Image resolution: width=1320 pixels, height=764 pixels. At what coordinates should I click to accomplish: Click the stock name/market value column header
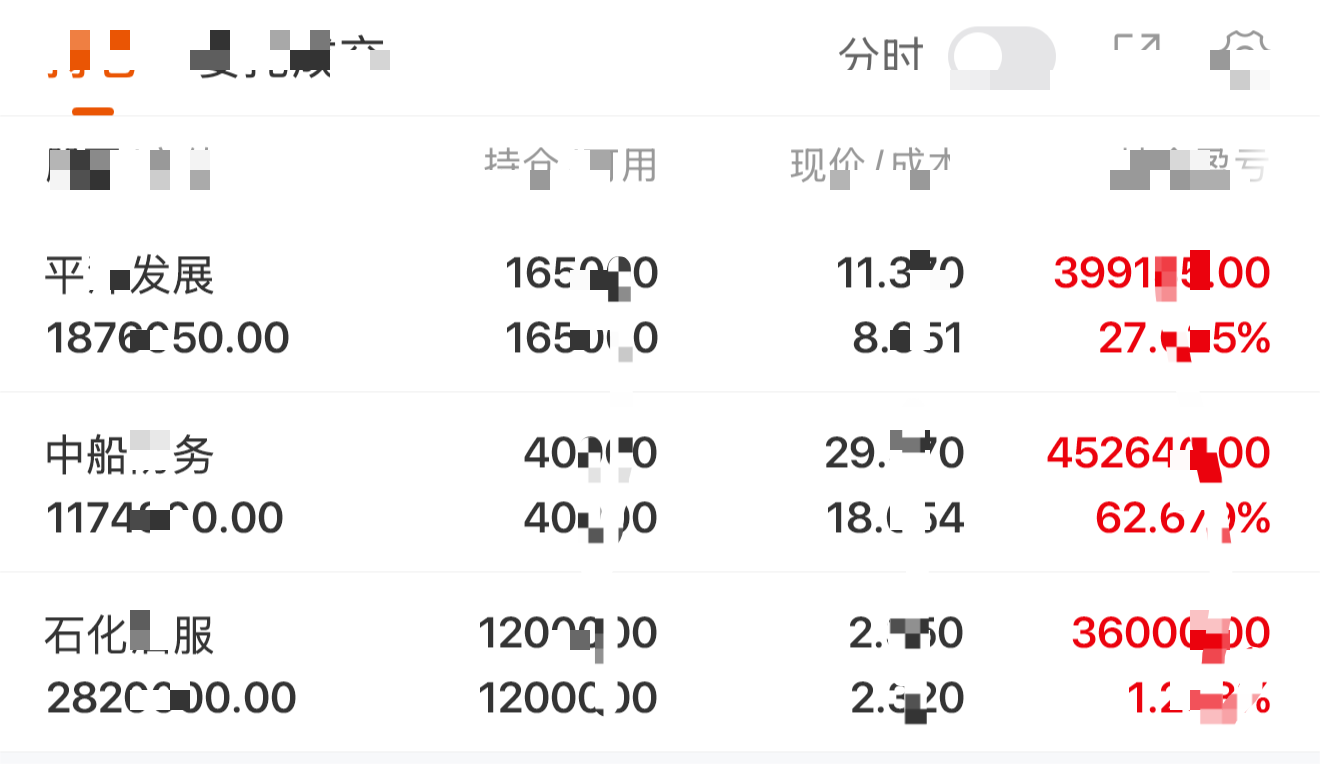coord(128,166)
